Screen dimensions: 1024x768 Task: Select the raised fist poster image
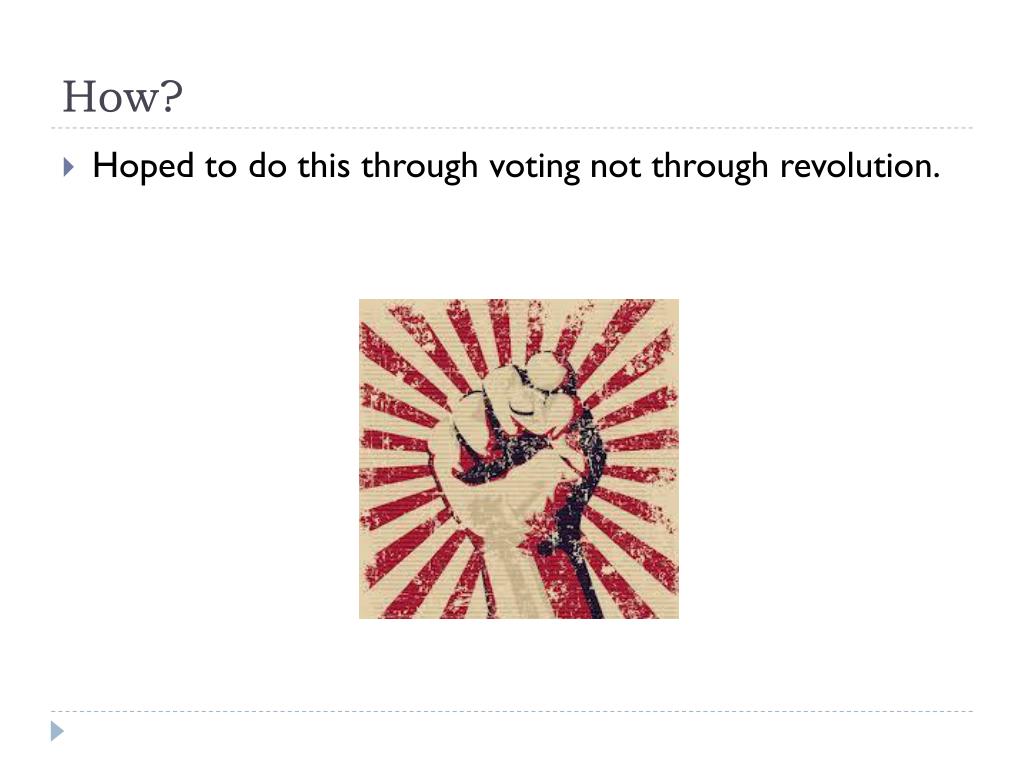pos(519,458)
